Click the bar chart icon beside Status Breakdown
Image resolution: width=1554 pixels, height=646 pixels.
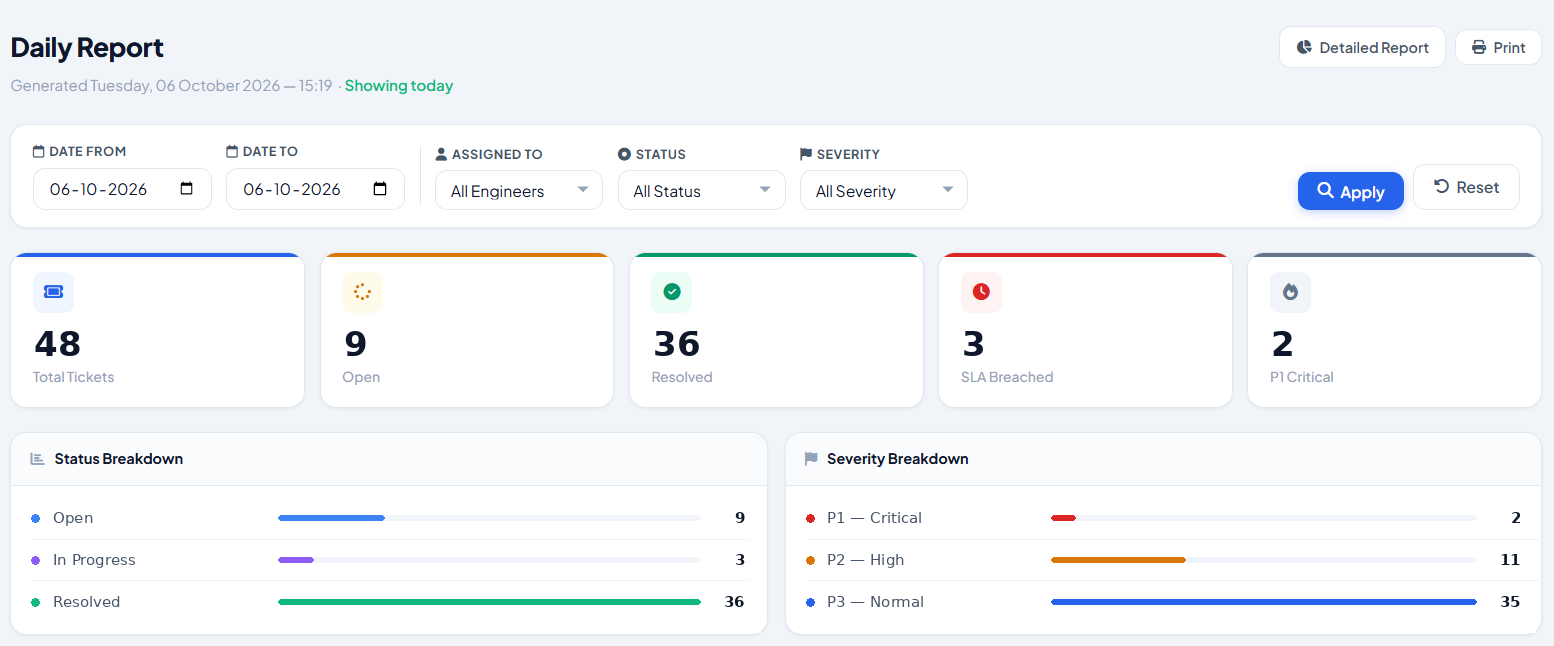pyautogui.click(x=38, y=459)
